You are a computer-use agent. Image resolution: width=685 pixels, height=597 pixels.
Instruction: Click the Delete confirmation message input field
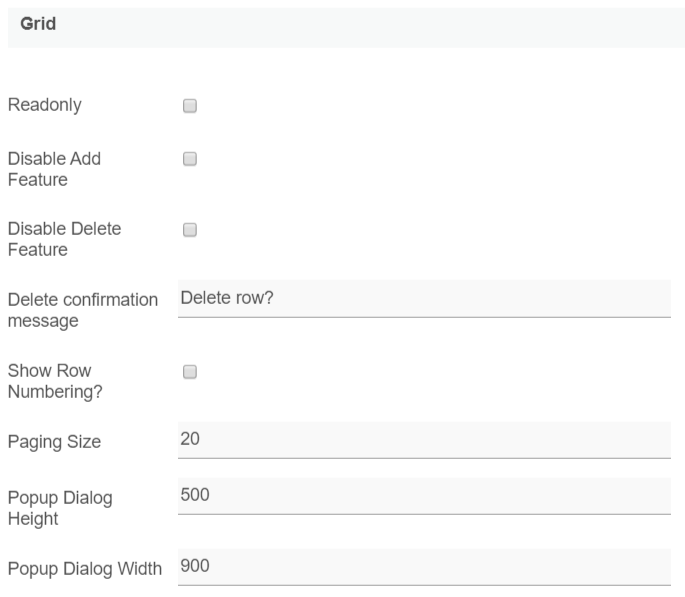[424, 298]
